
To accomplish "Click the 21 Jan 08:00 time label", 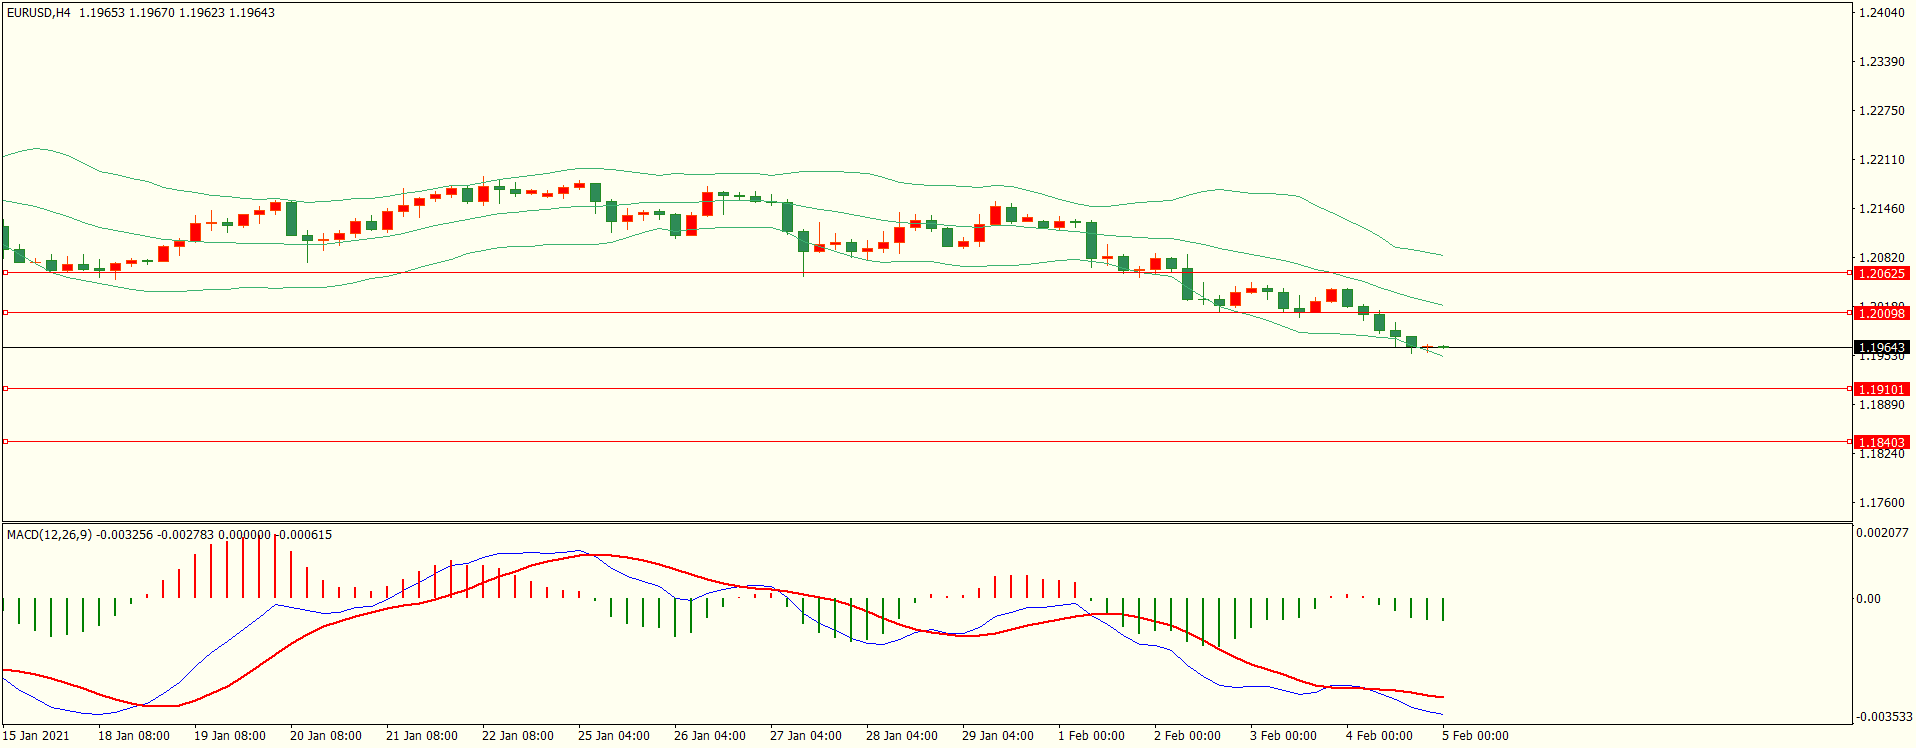I will [422, 736].
